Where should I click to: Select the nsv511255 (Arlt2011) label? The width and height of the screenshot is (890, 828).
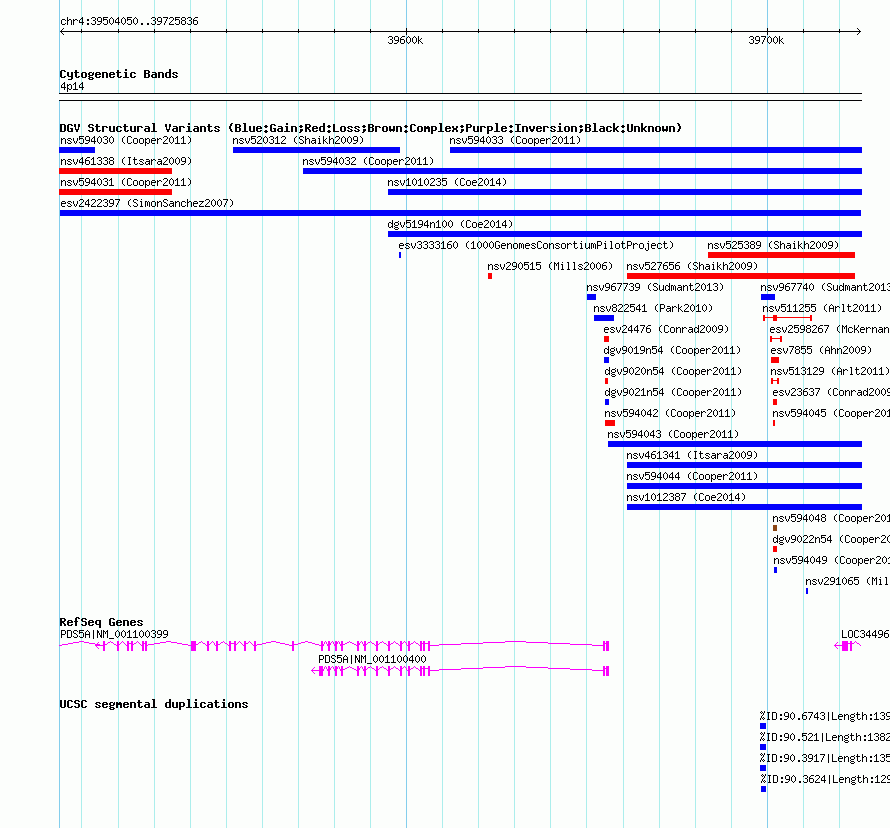822,308
